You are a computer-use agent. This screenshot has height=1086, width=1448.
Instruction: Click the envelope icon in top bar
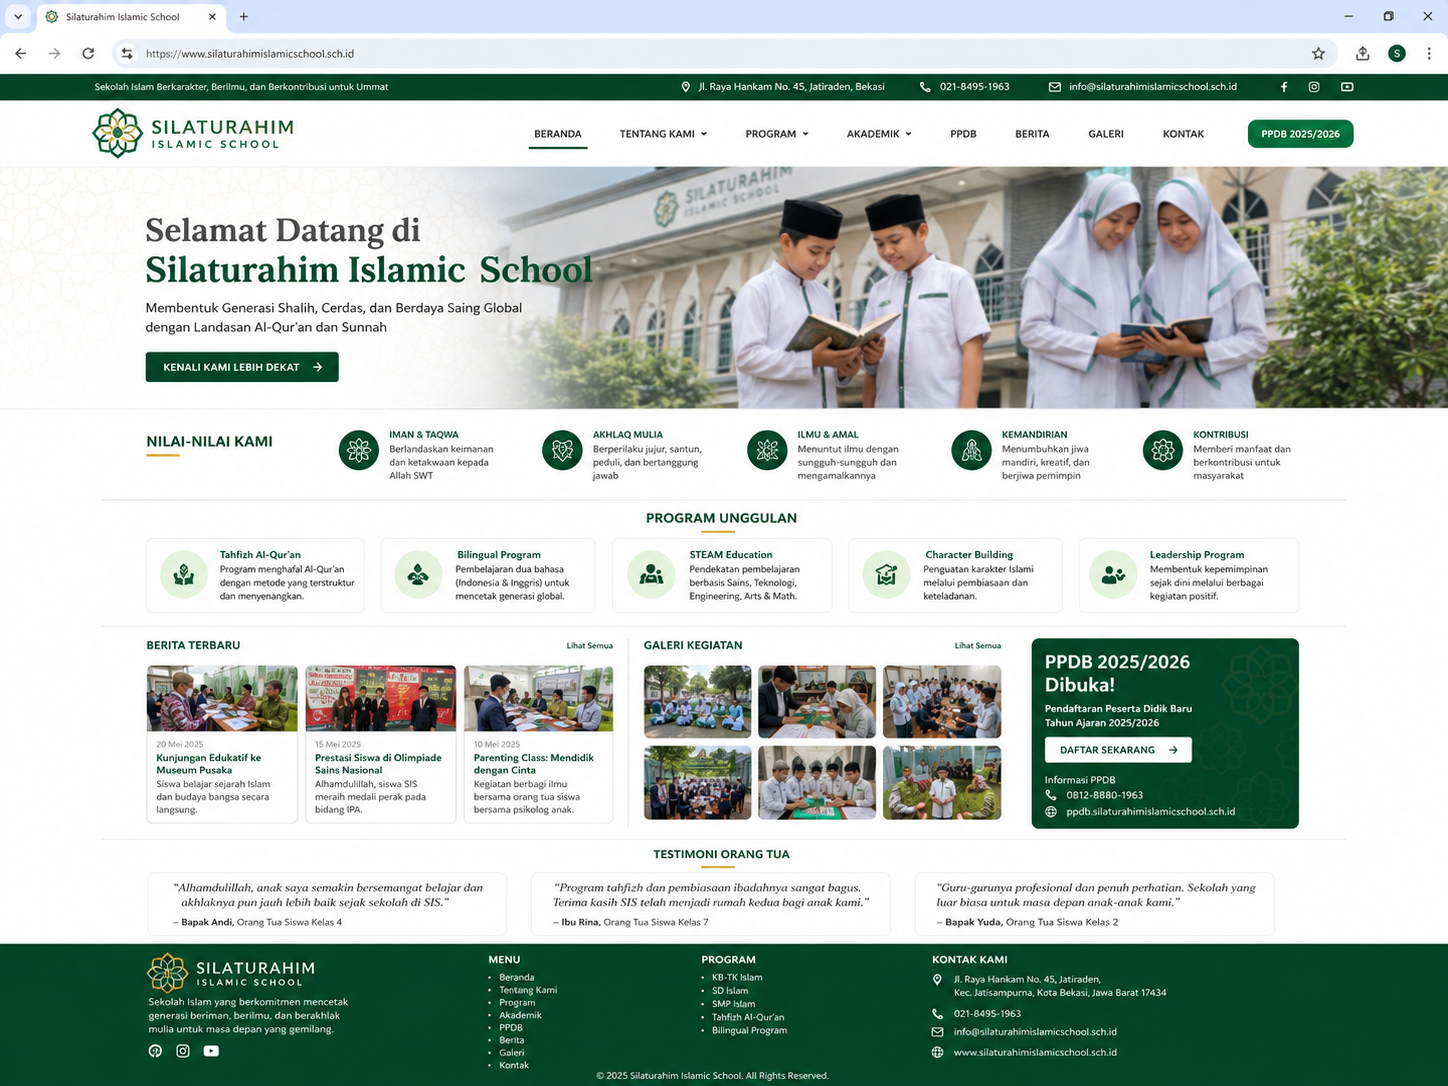(1054, 87)
